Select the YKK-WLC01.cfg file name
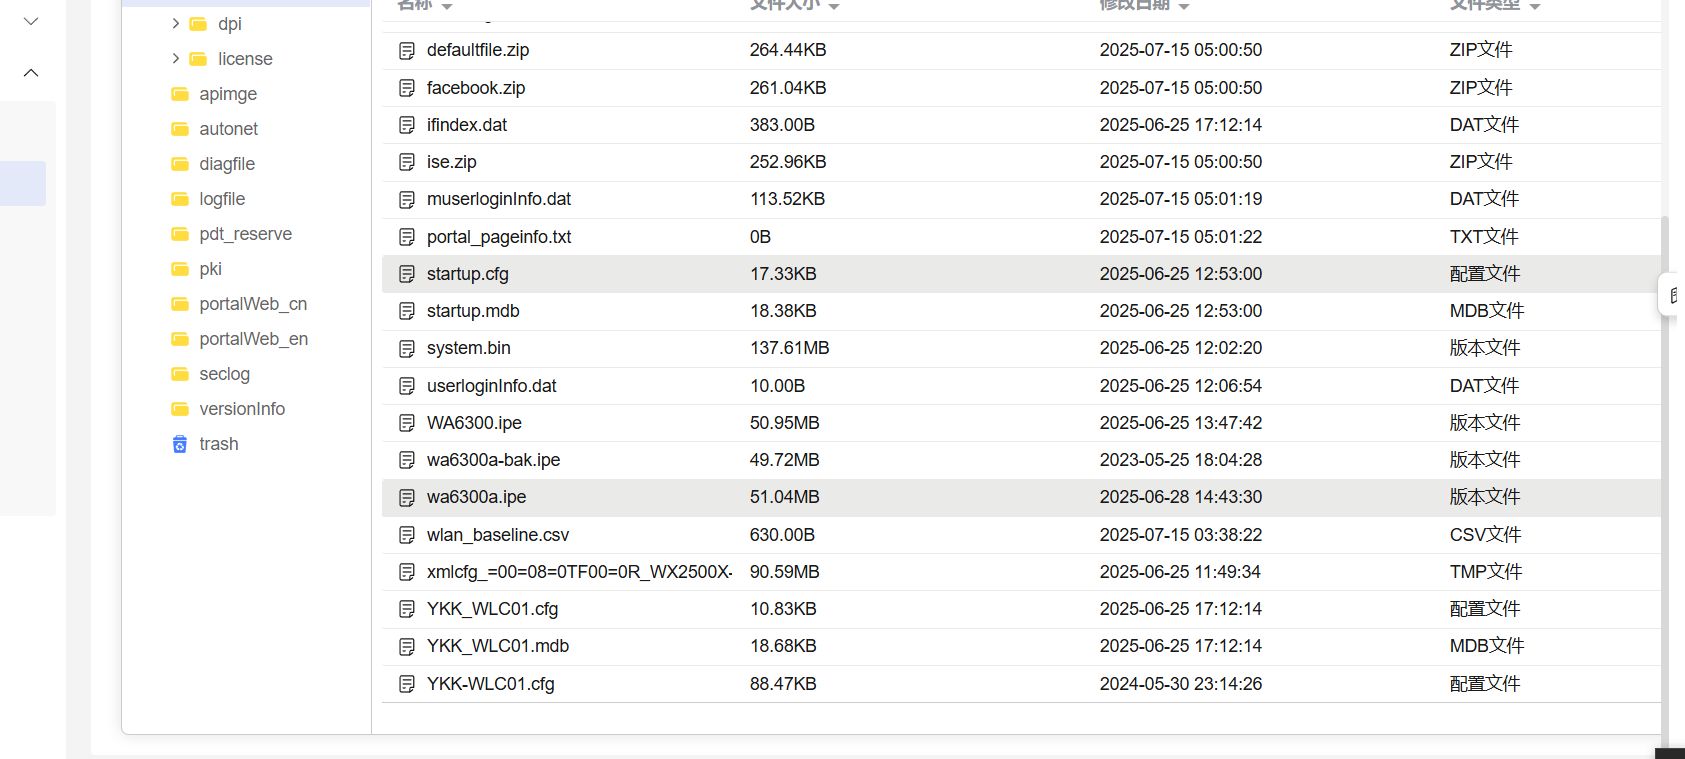 click(491, 684)
